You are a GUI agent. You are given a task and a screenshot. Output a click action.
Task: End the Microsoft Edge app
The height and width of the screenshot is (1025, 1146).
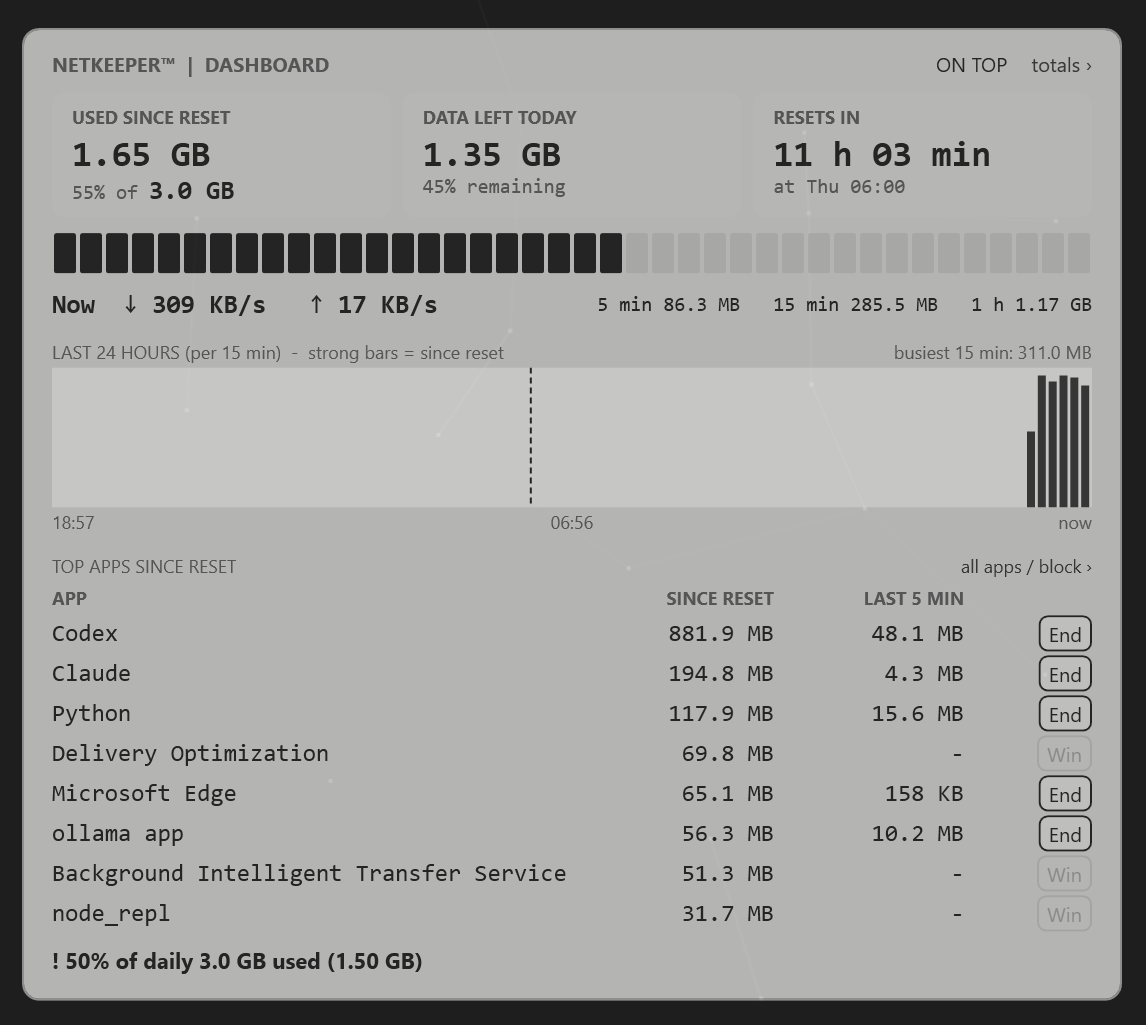pyautogui.click(x=1065, y=794)
